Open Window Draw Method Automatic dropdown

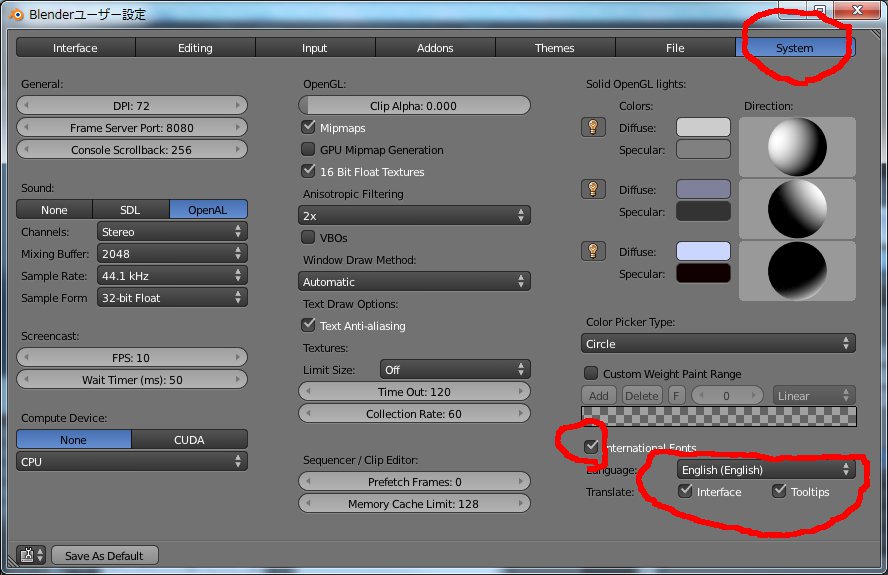414,281
